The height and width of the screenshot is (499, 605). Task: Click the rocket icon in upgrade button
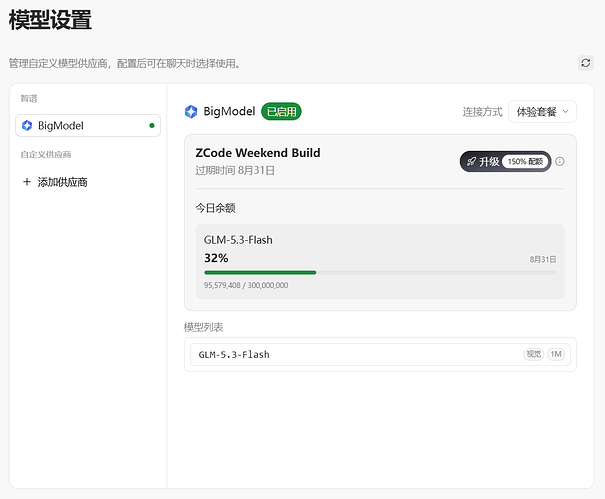[471, 161]
